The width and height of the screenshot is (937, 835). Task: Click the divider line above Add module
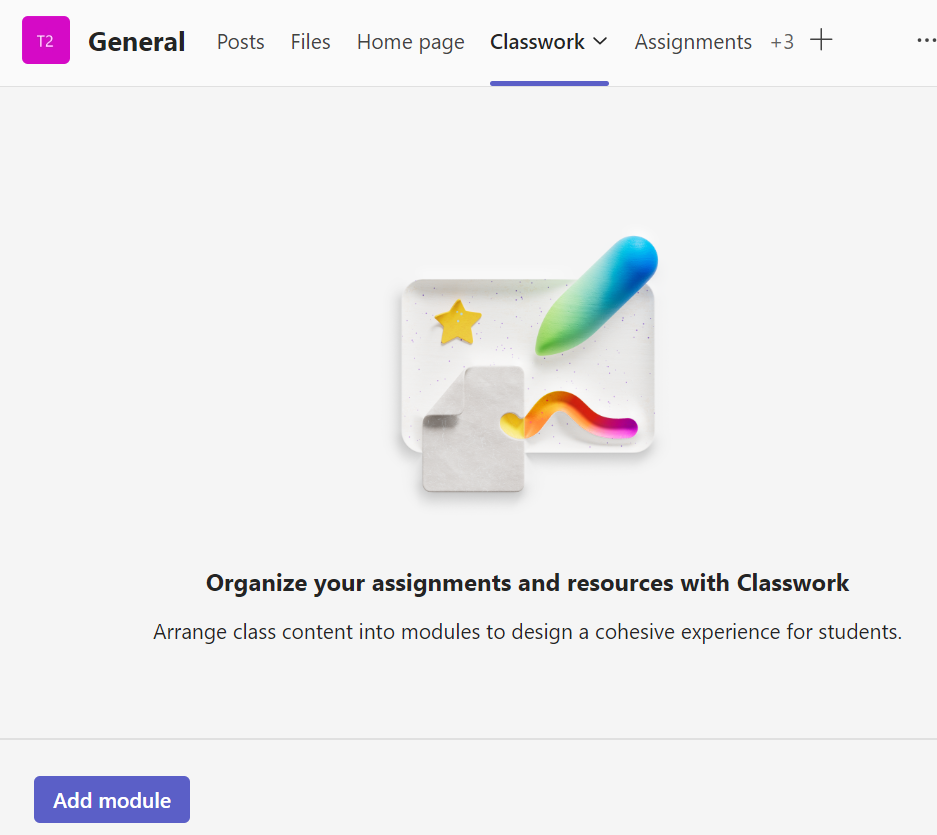pyautogui.click(x=468, y=739)
